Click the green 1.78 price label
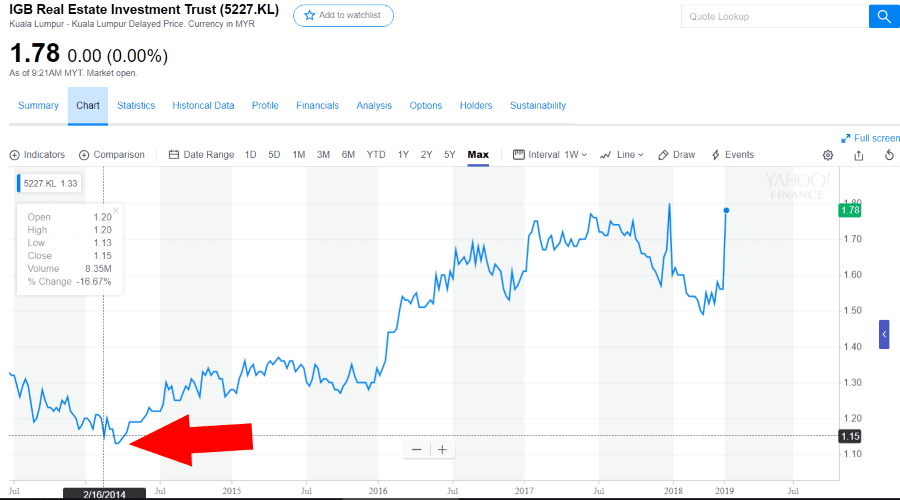 pos(850,210)
